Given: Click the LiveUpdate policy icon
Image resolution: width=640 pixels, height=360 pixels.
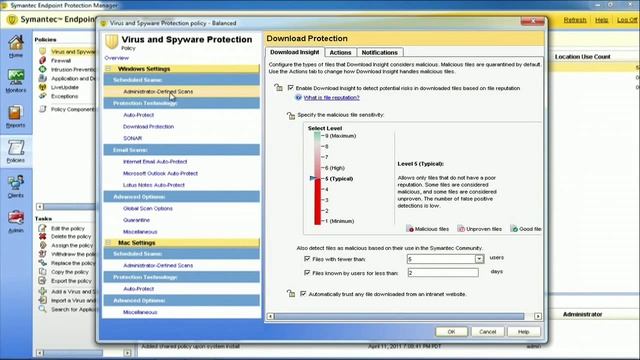Looking at the screenshot, I should tap(43, 87).
